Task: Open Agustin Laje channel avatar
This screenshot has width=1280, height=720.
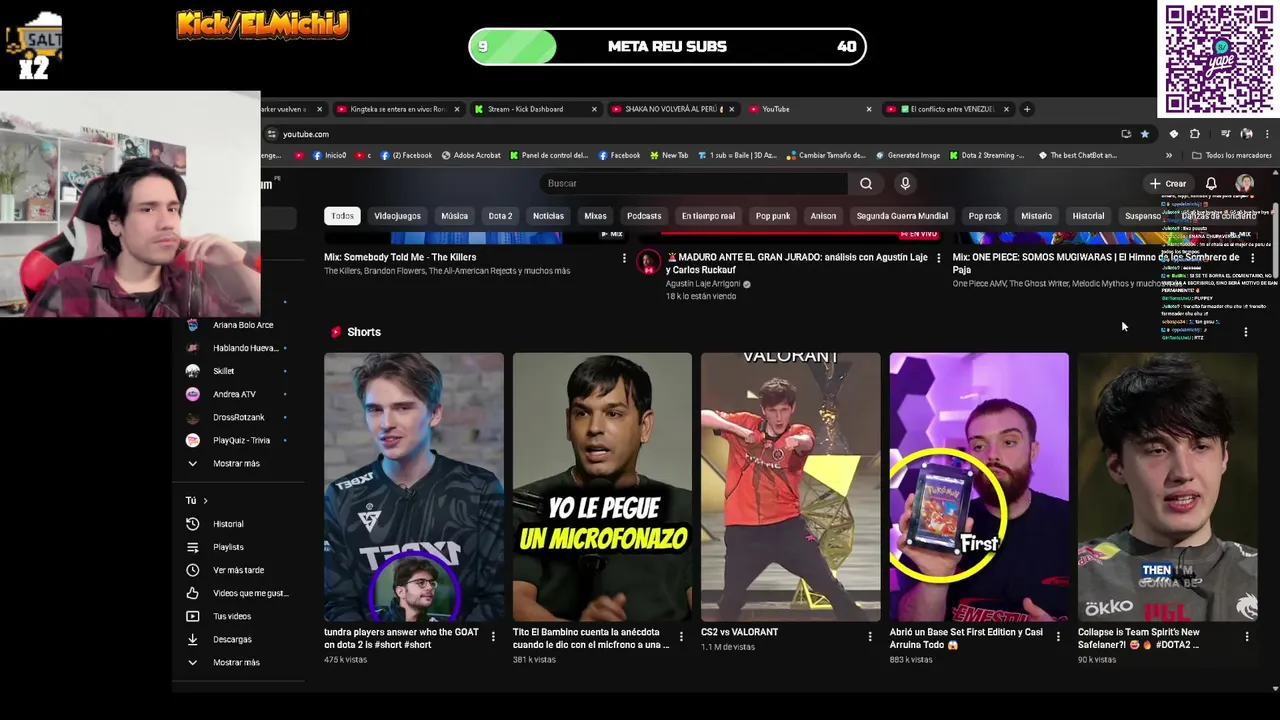Action: [x=649, y=263]
